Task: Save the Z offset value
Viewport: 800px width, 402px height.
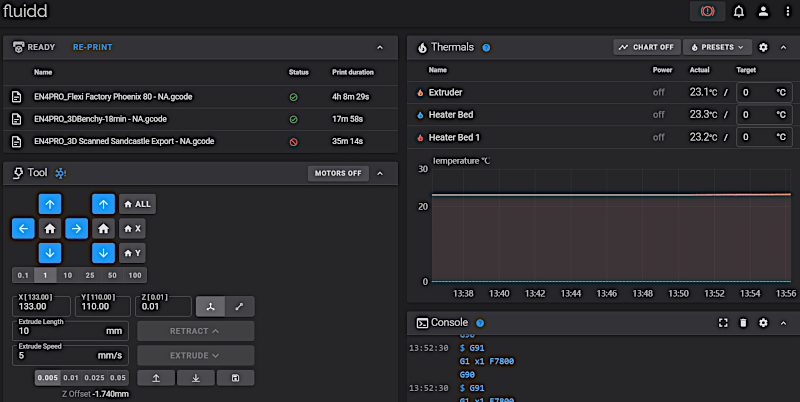Action: [235, 378]
